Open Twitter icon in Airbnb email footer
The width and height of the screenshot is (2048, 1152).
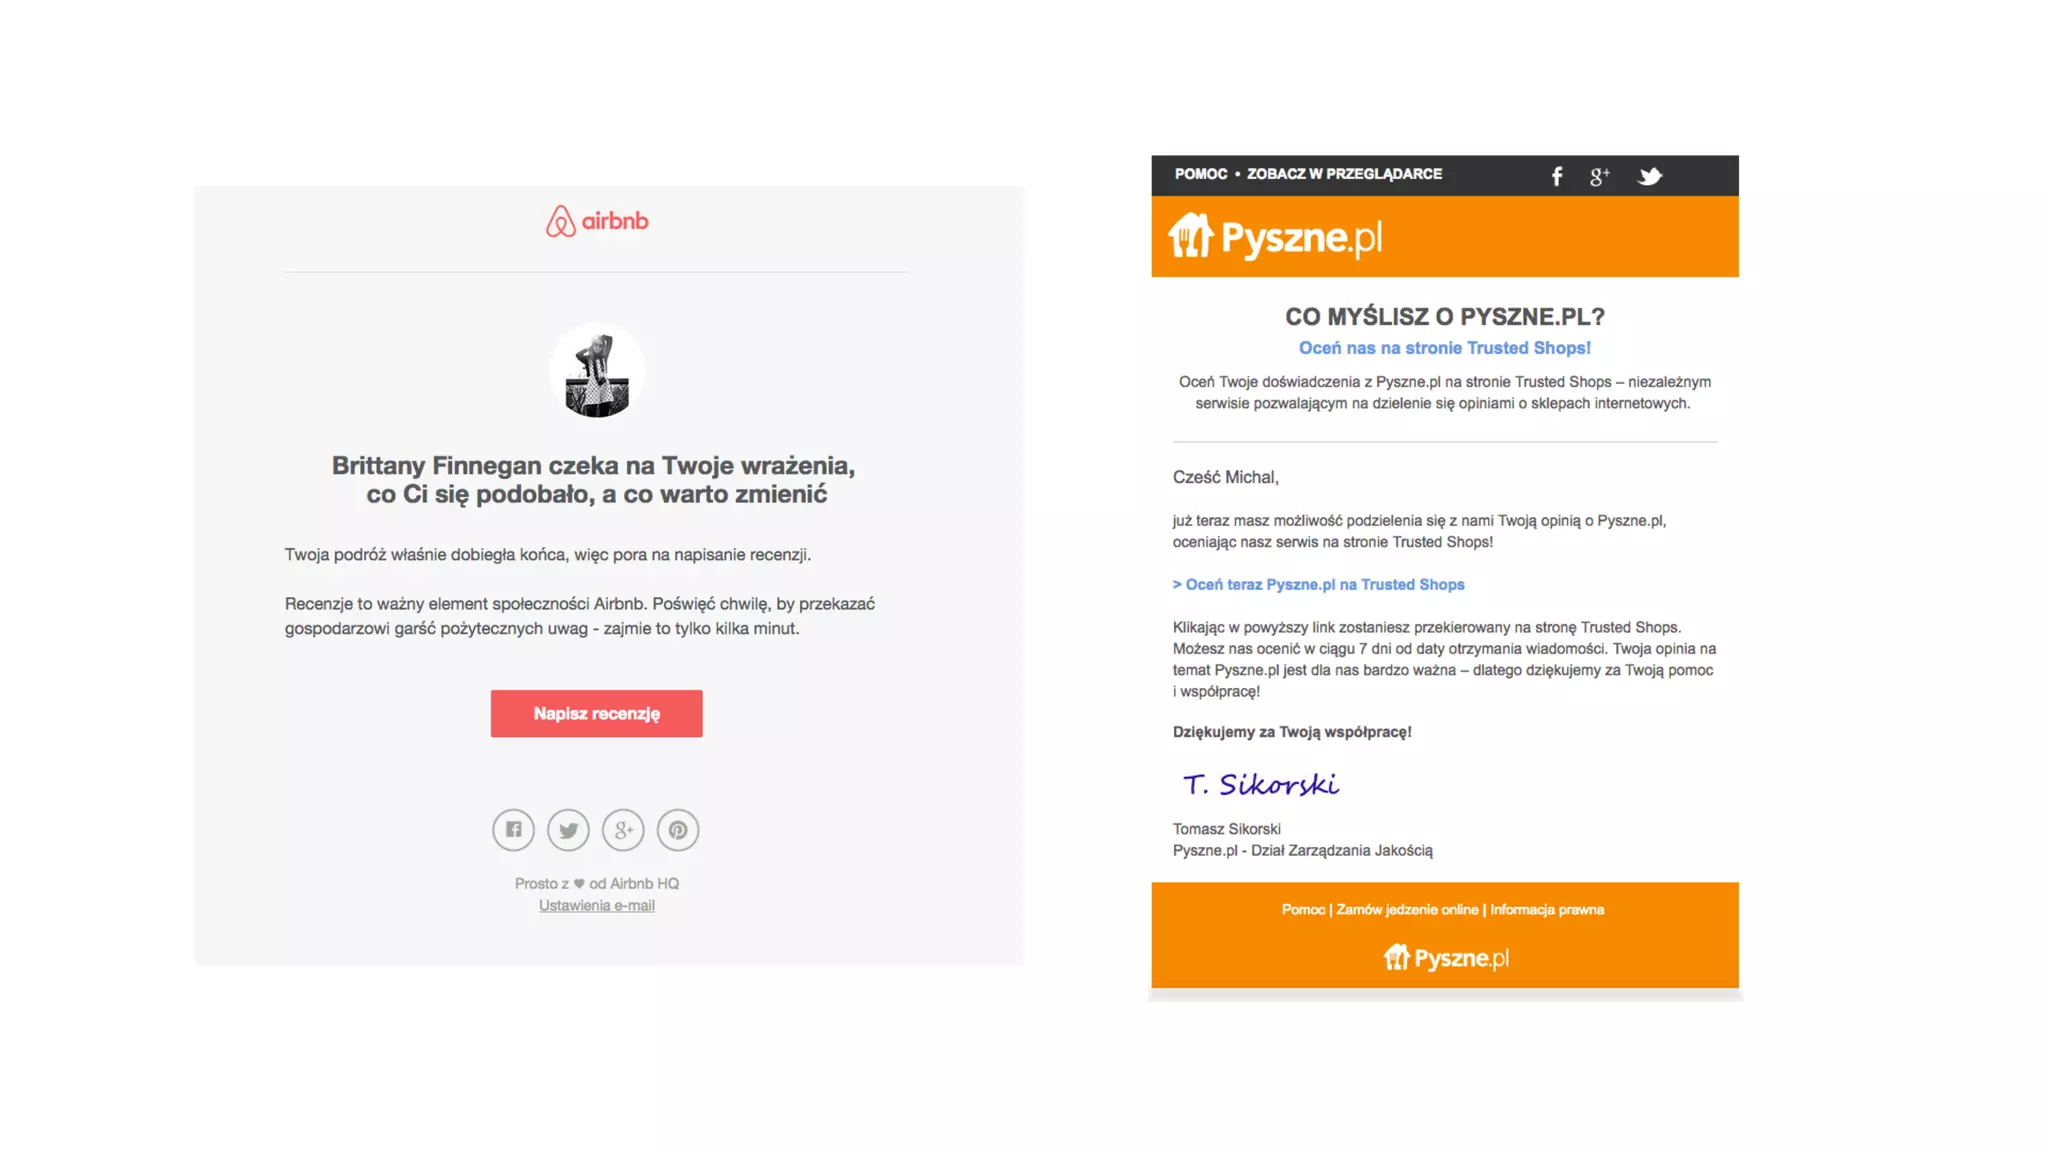click(568, 830)
